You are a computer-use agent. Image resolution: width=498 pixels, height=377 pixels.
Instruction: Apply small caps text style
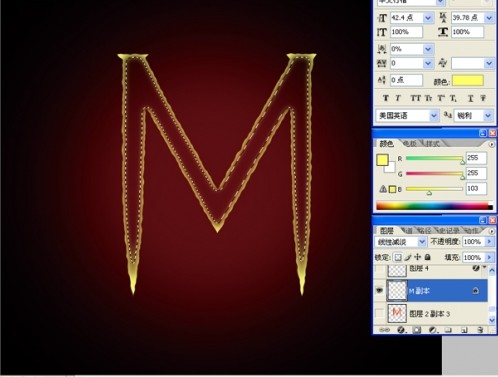point(428,98)
